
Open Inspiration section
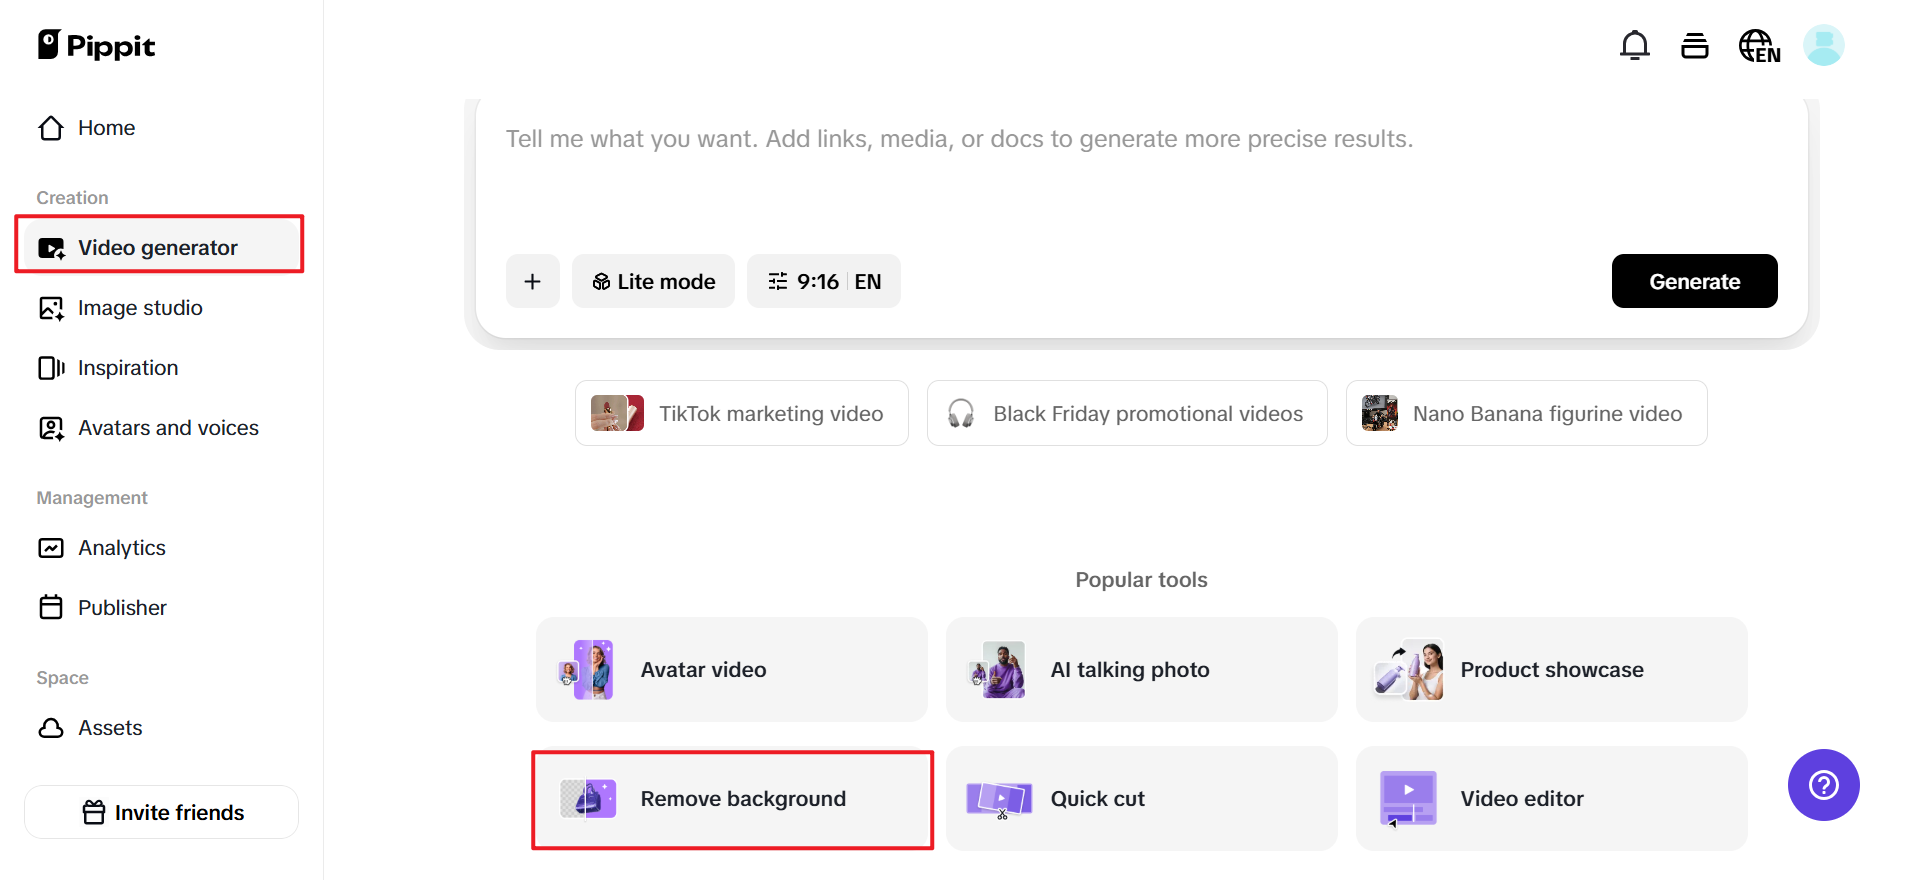click(x=128, y=368)
